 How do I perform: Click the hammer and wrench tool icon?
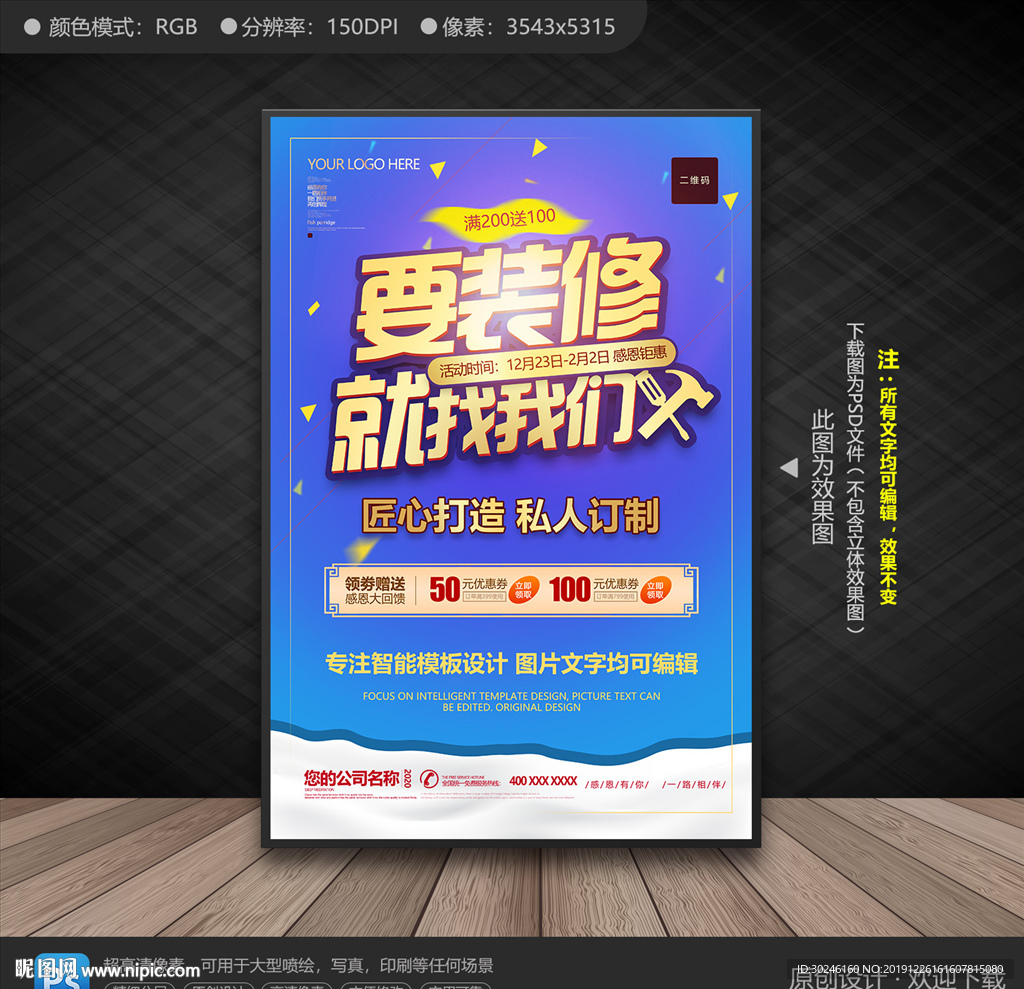(674, 406)
